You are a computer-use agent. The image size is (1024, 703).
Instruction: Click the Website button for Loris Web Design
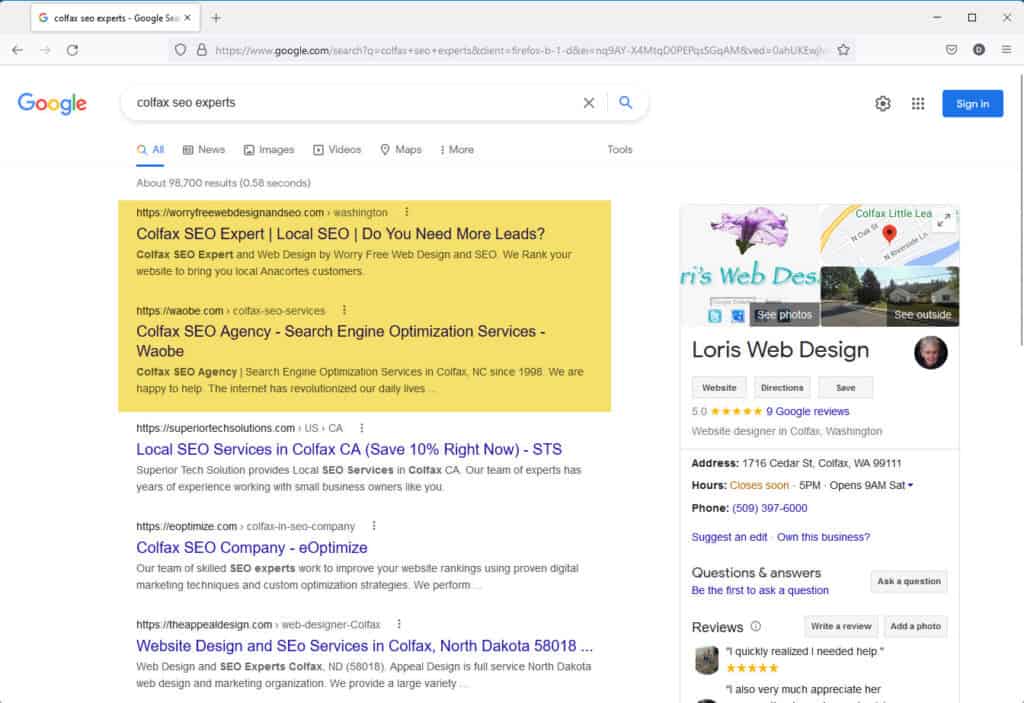point(719,387)
